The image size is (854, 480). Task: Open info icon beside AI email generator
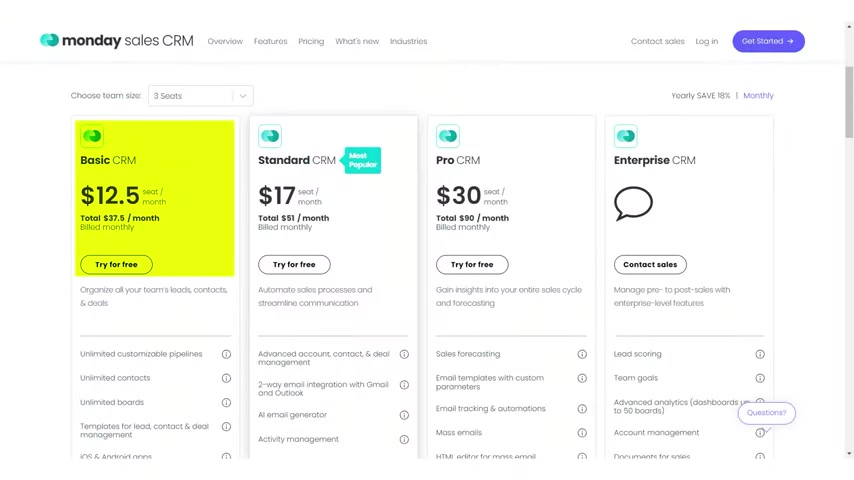(x=404, y=415)
